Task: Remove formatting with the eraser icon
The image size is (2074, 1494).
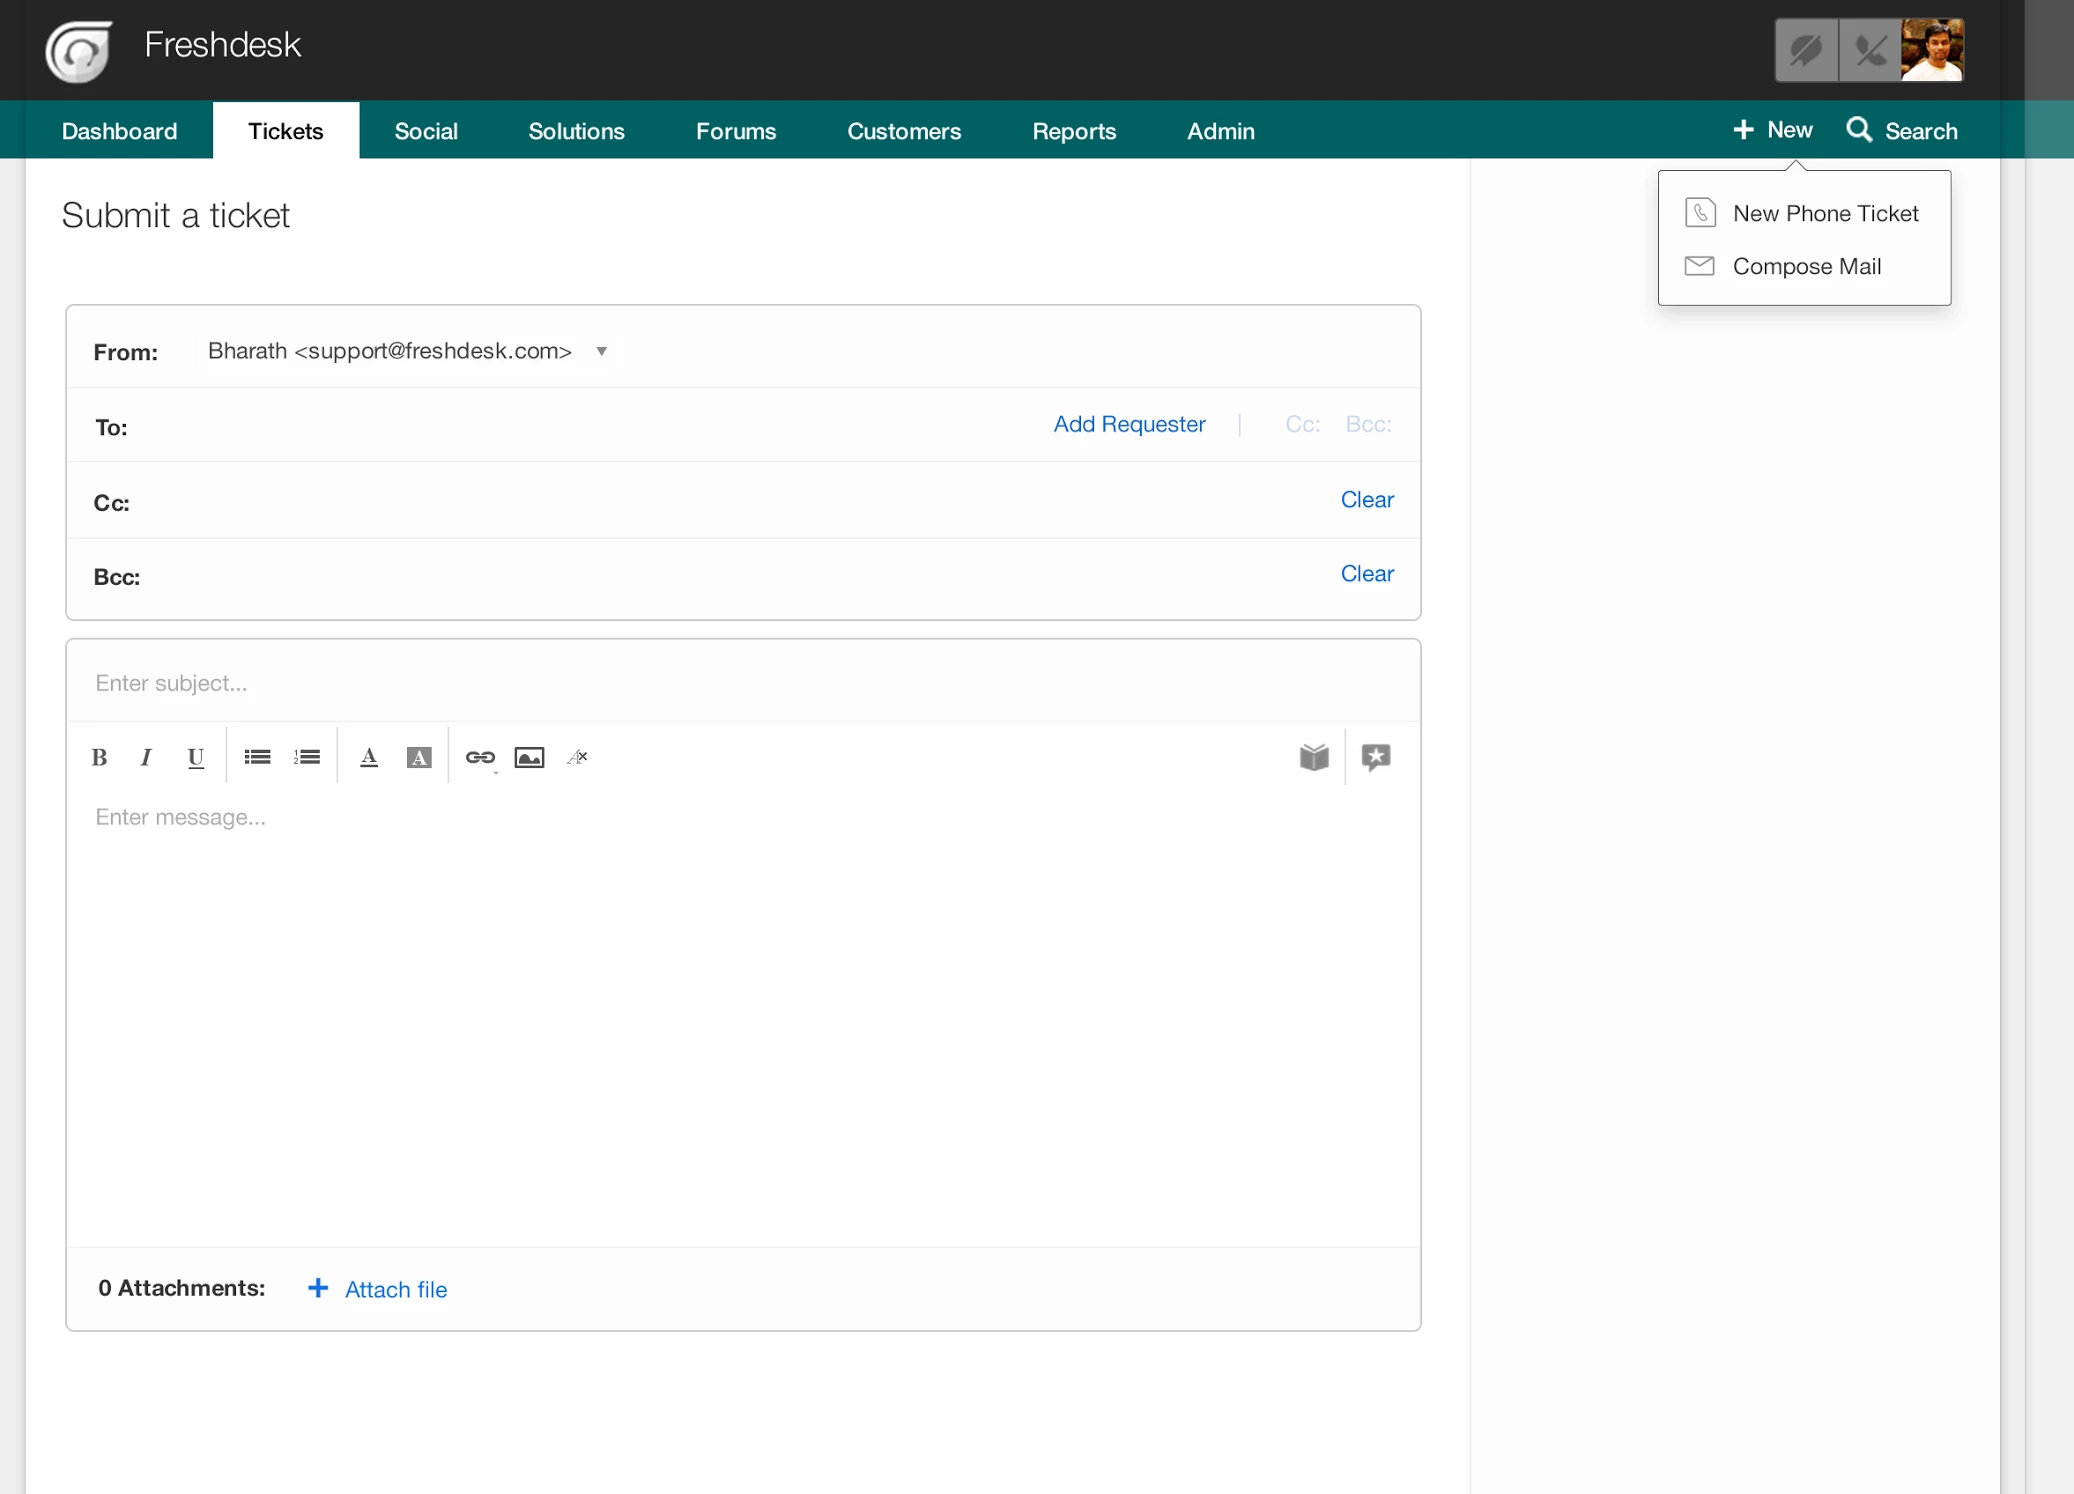Action: pyautogui.click(x=578, y=757)
